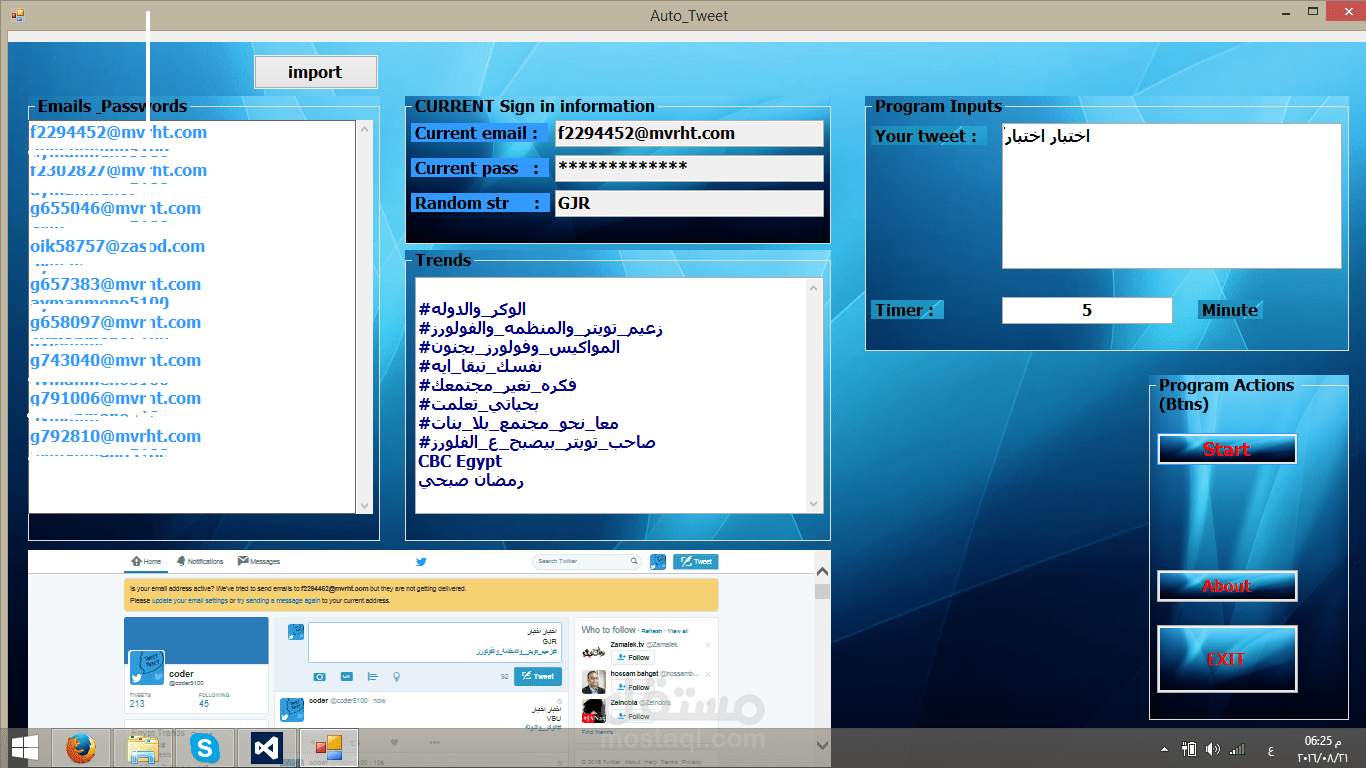Click the location pin icon in the composer
The height and width of the screenshot is (768, 1366).
396,677
